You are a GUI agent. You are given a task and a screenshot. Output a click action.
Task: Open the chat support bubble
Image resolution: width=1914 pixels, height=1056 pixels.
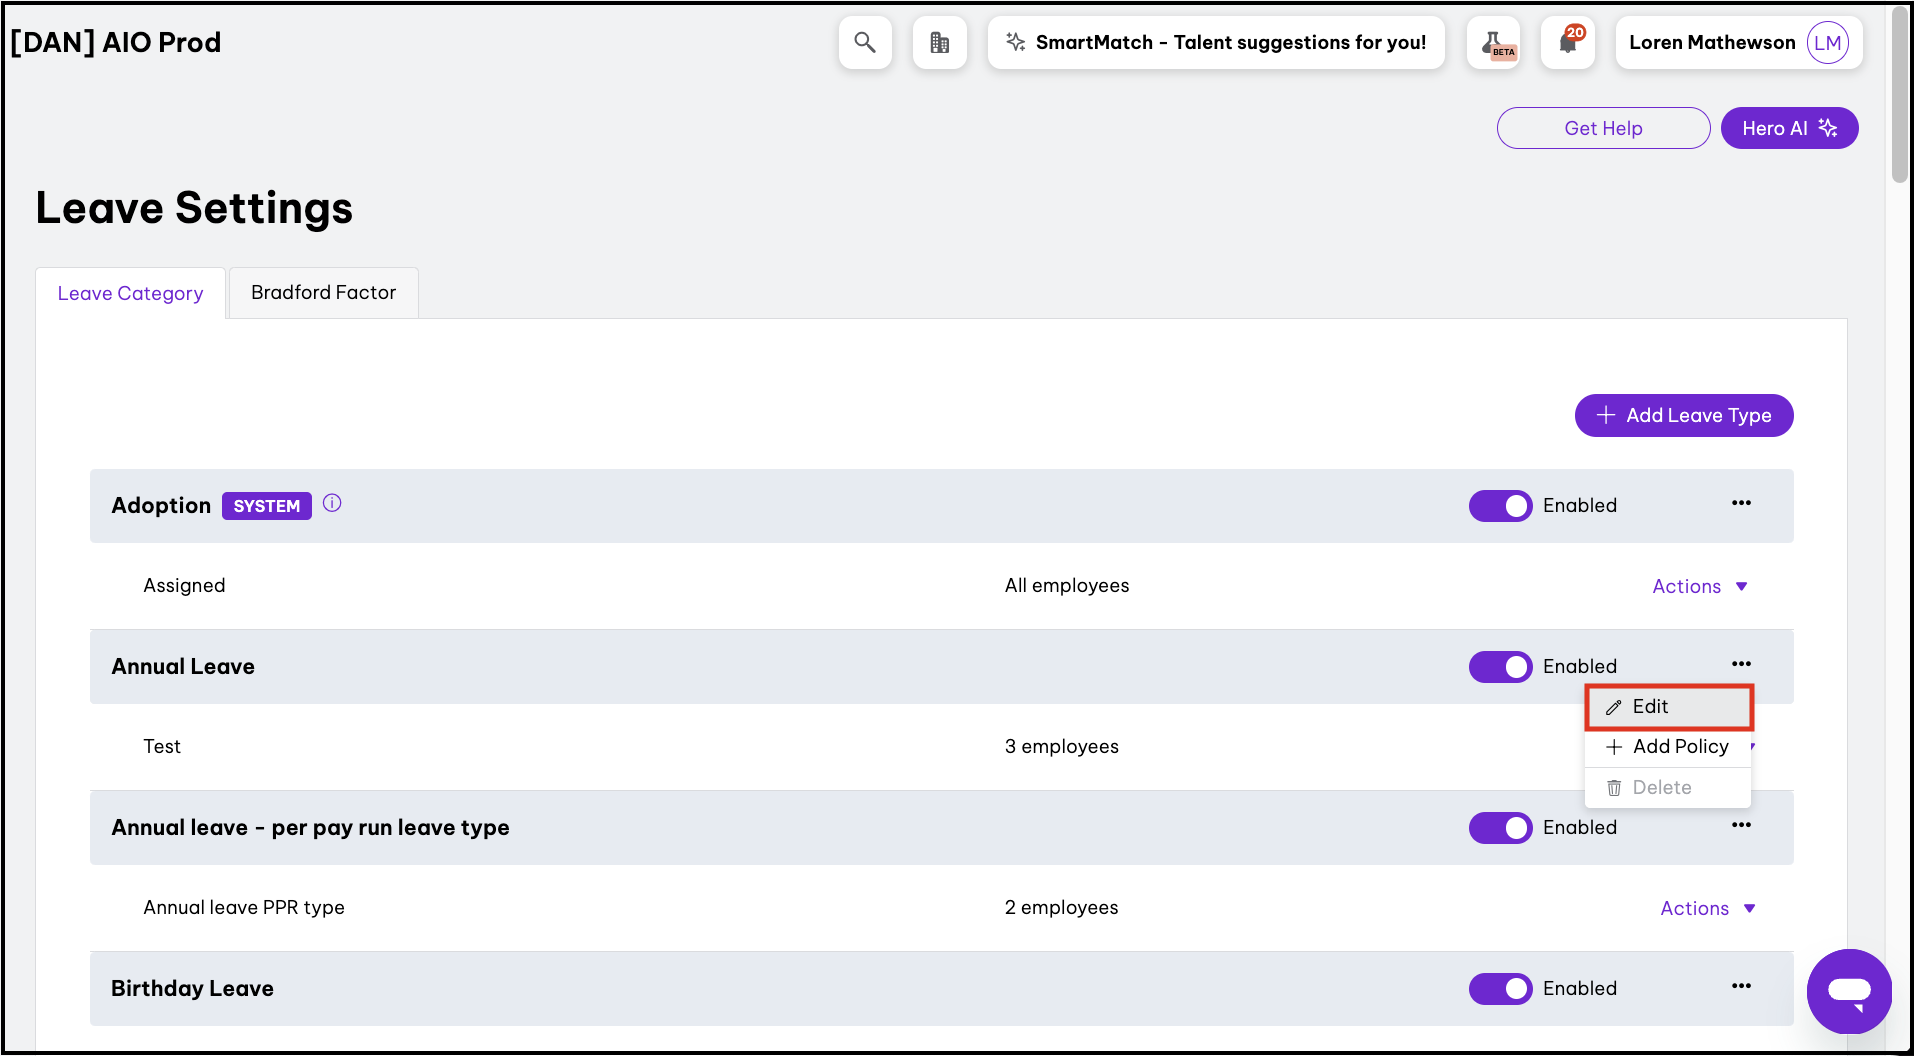click(1848, 991)
